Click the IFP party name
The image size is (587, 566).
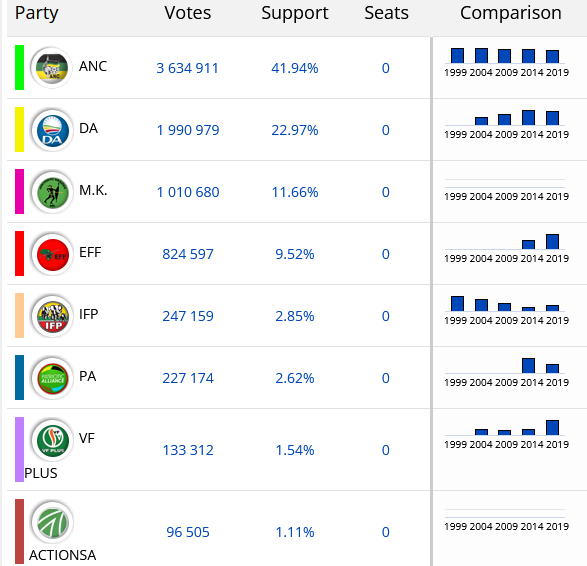click(88, 314)
